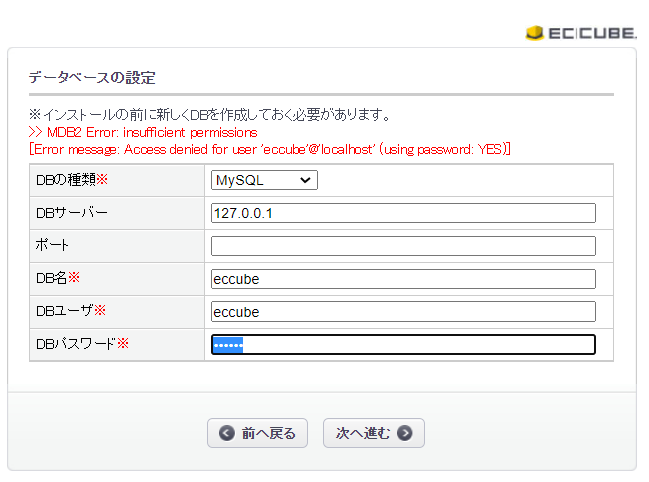
Task: Focus the DBサーバー field containing 127.0.0.1
Action: click(x=403, y=213)
